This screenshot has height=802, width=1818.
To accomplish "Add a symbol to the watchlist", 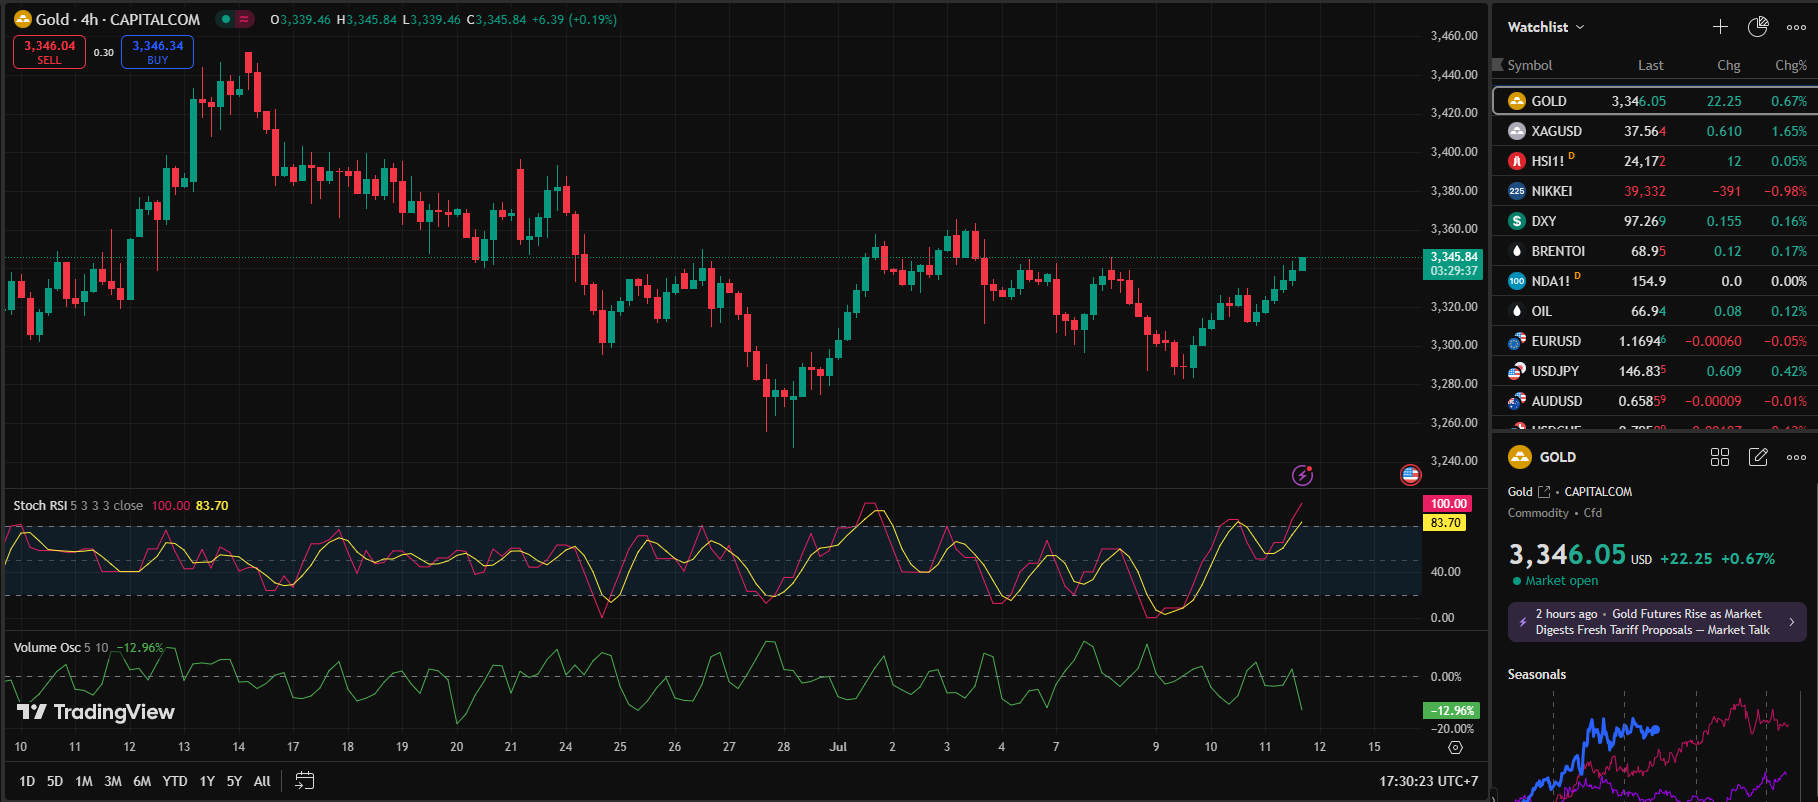I will tap(1720, 27).
